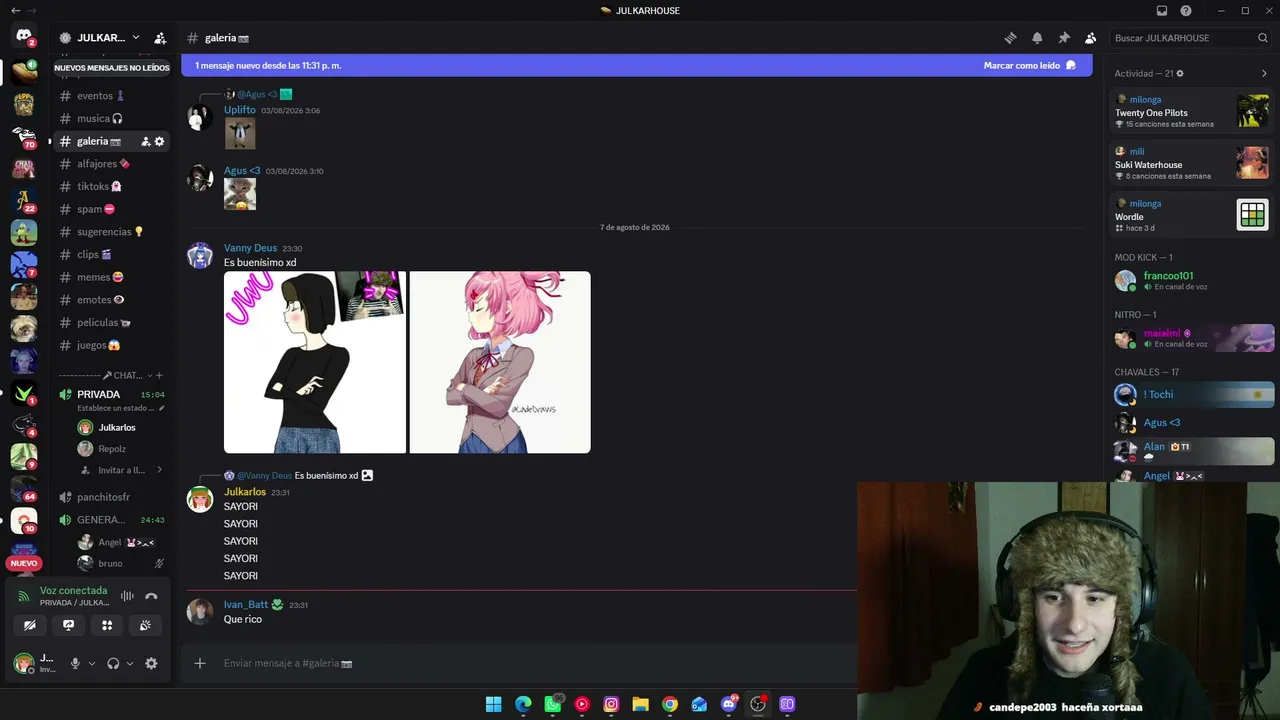Join the GENERAL voice channel
Image resolution: width=1280 pixels, height=720 pixels.
[110, 520]
